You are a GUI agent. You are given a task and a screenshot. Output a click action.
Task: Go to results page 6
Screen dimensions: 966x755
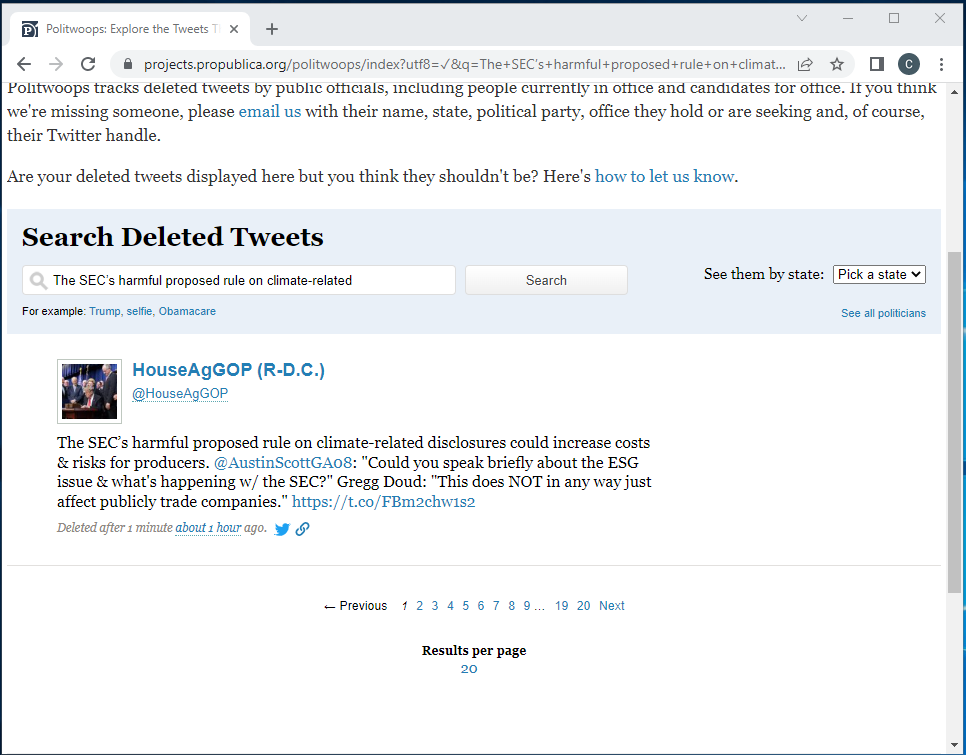[481, 606]
